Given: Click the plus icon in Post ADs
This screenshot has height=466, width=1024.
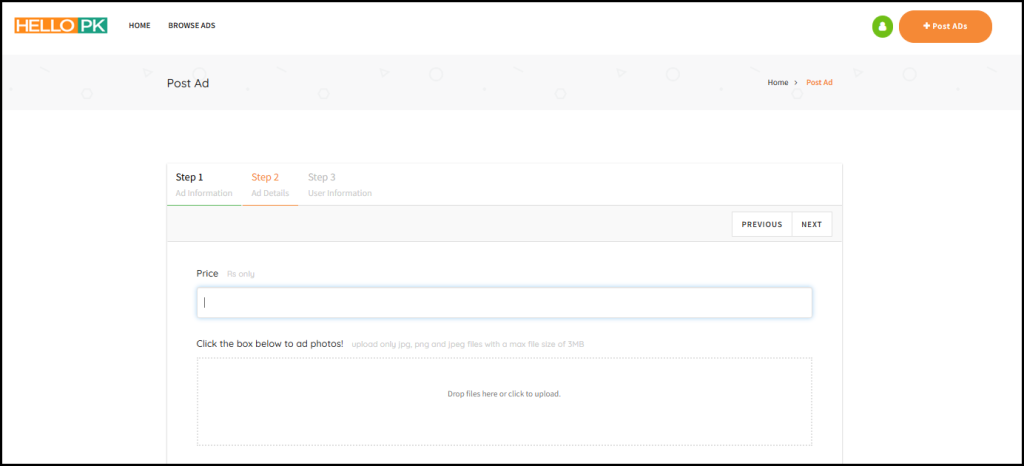Looking at the screenshot, I should click(x=927, y=26).
